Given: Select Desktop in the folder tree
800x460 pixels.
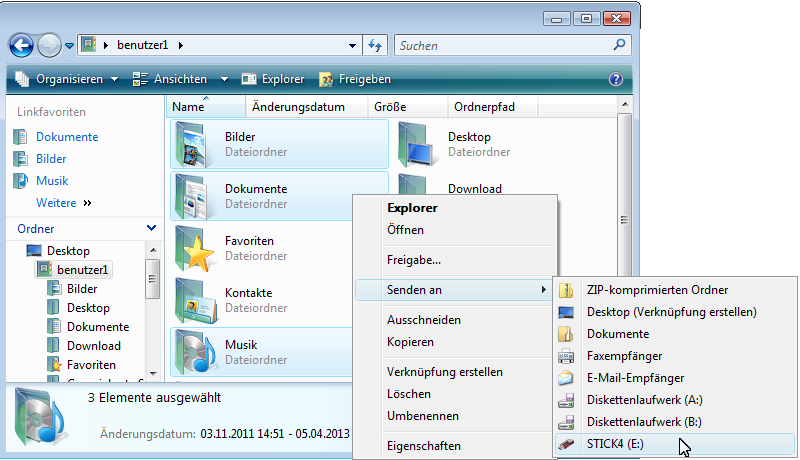Looking at the screenshot, I should pos(68,251).
